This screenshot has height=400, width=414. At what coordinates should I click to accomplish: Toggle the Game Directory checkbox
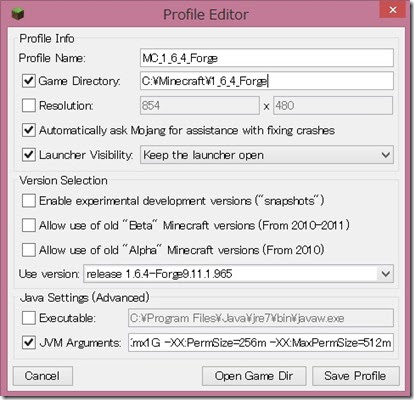(x=29, y=81)
